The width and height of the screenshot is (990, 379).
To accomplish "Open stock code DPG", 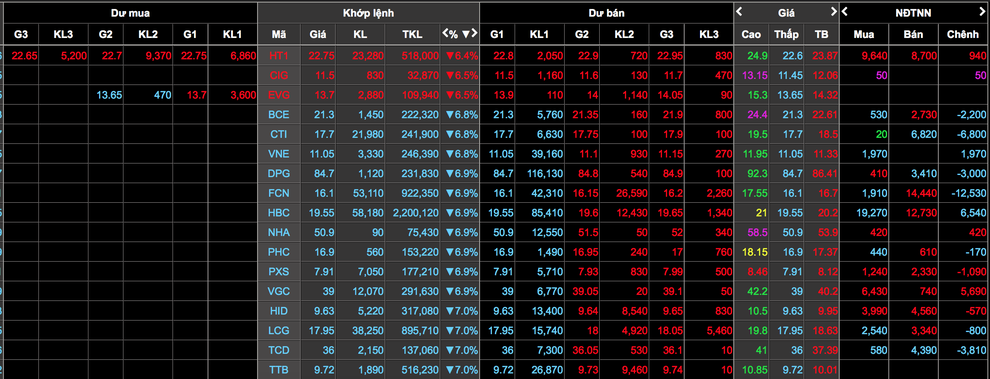I will [278, 173].
